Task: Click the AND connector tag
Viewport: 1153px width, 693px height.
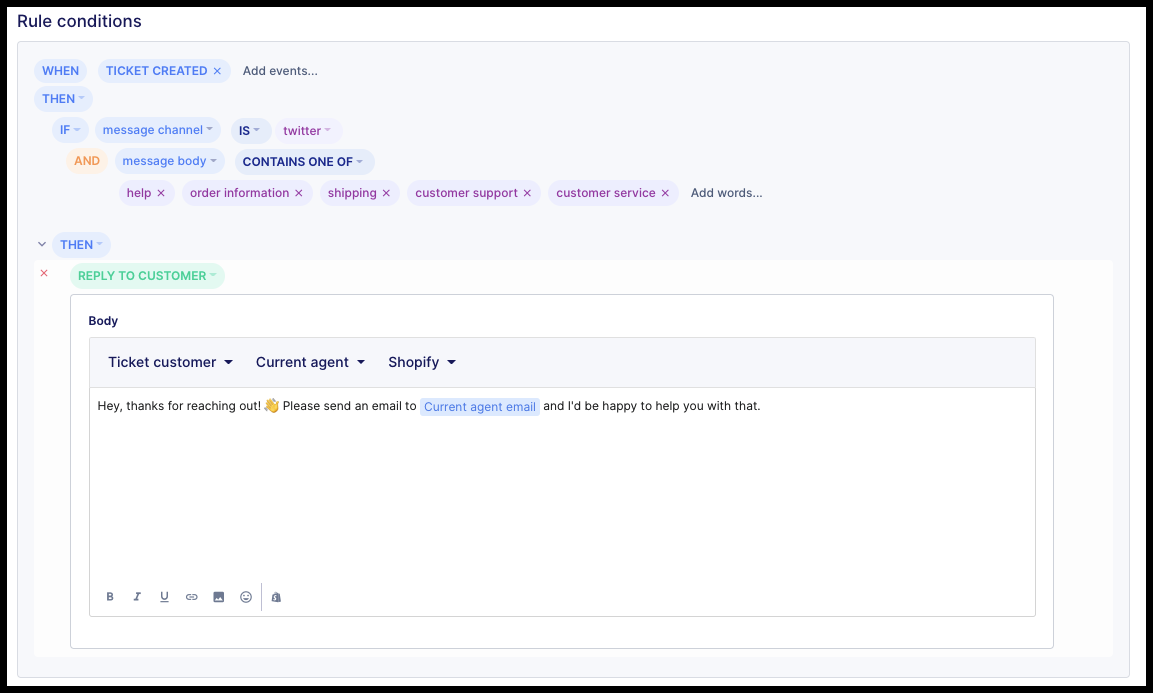Action: coord(87,161)
